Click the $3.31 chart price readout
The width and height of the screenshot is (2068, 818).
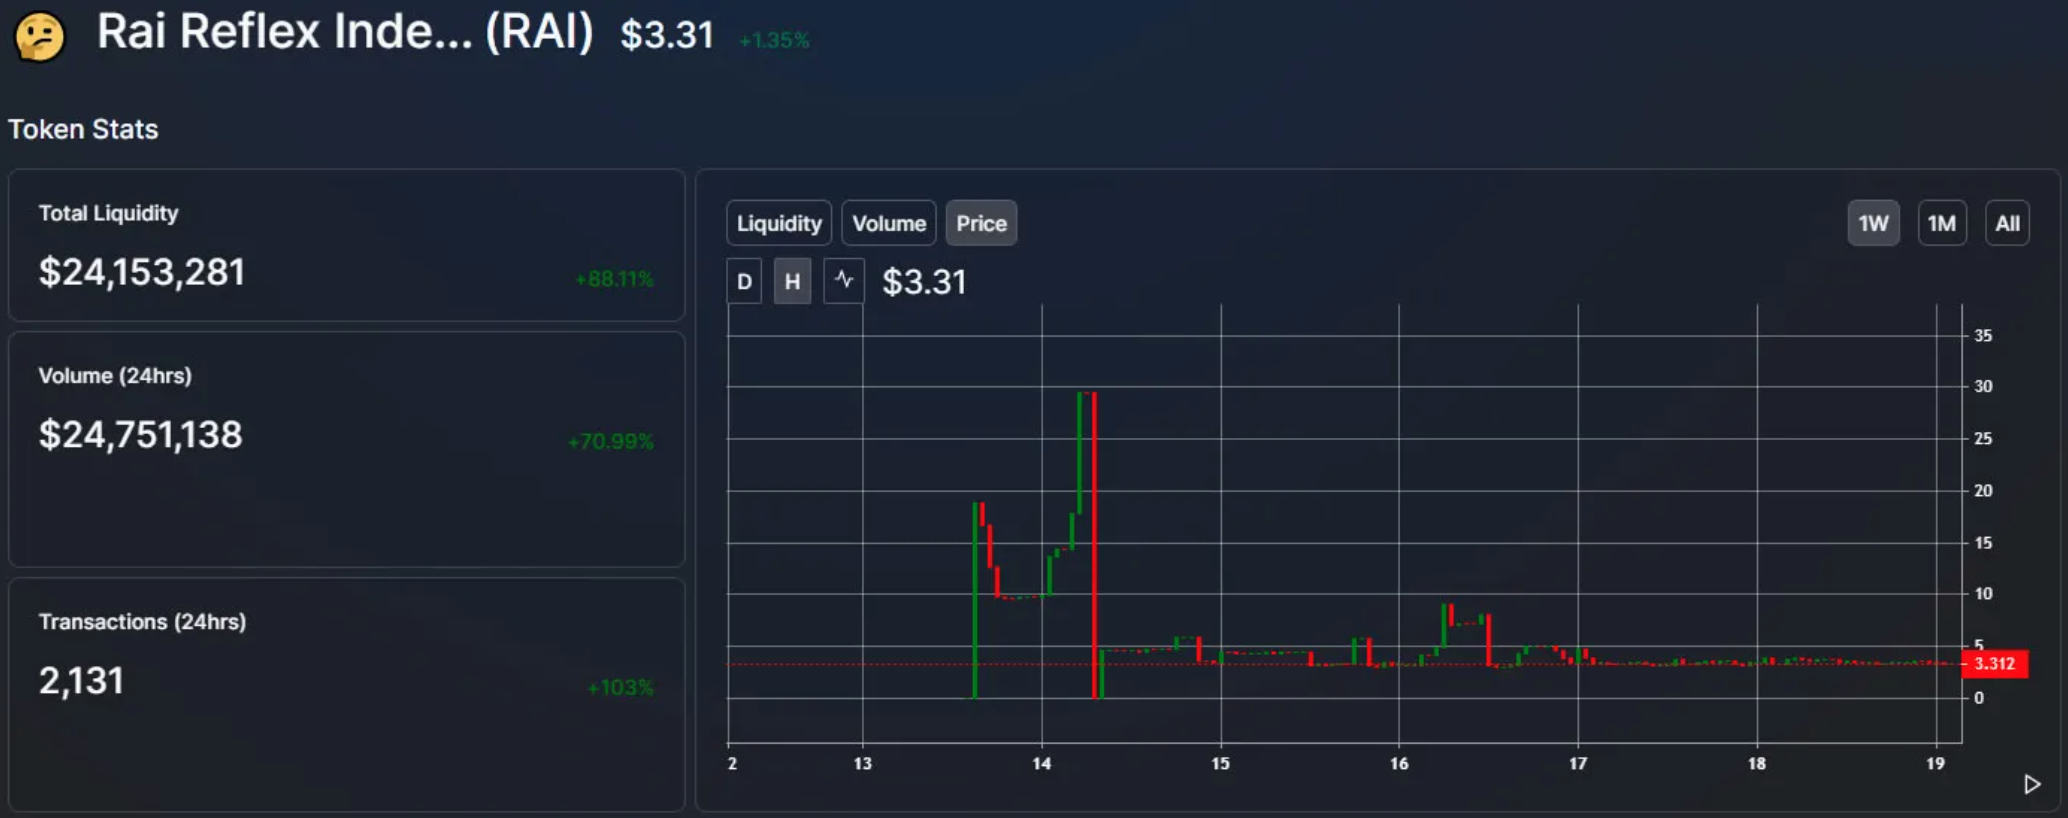click(924, 282)
